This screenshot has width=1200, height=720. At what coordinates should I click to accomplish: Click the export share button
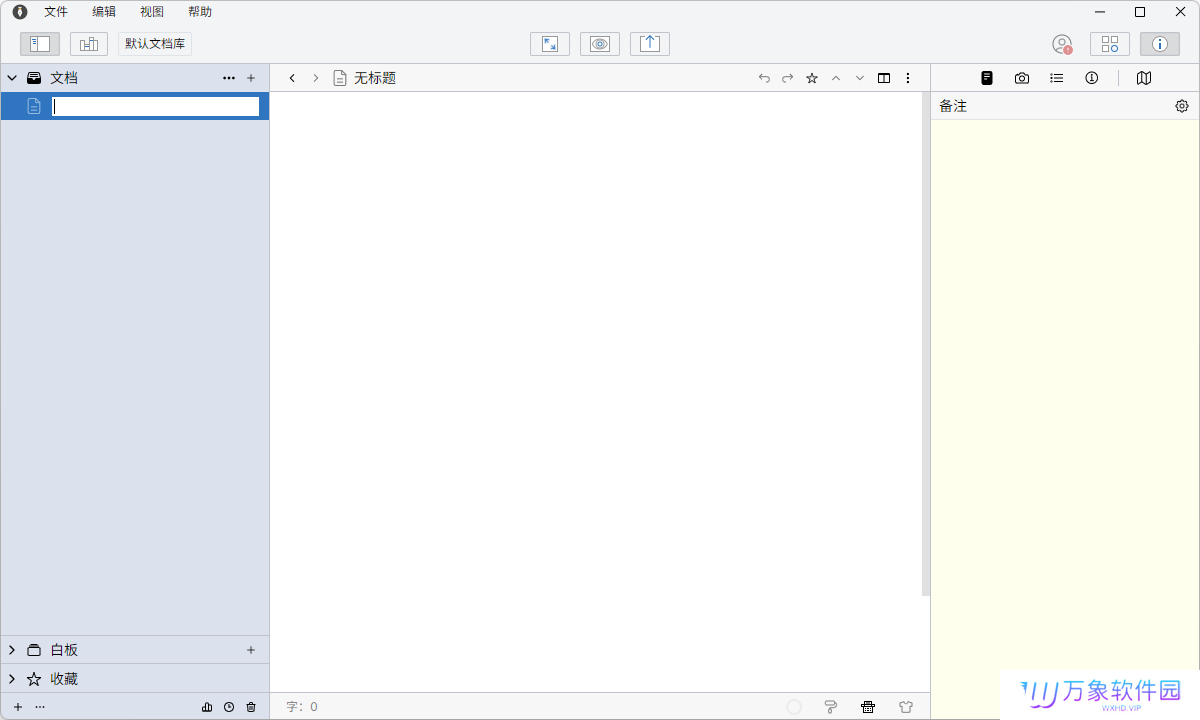click(x=650, y=44)
